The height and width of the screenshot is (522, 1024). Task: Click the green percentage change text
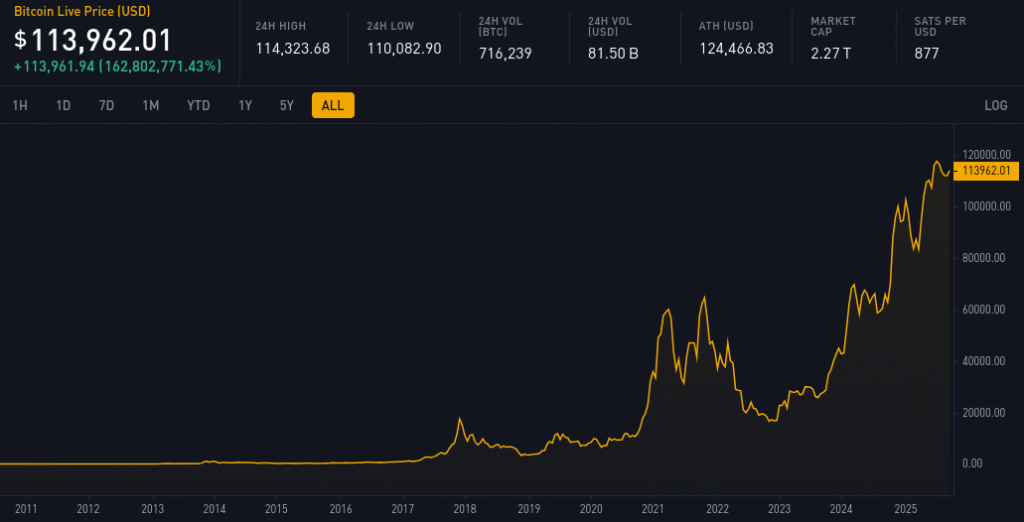click(x=118, y=67)
